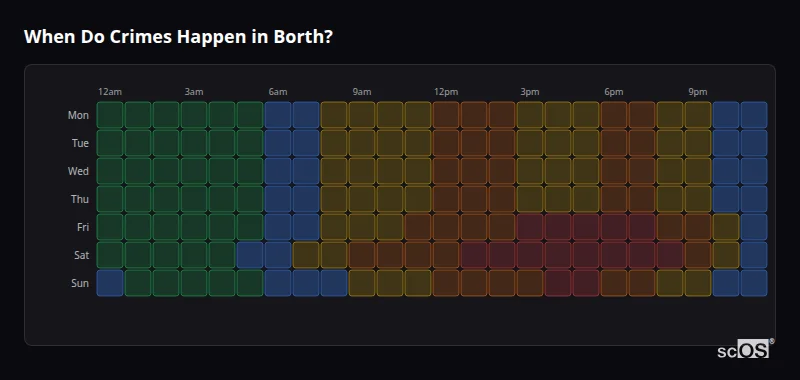The image size is (800, 380).
Task: Select the Saturday 5am blue cell
Action: point(250,255)
